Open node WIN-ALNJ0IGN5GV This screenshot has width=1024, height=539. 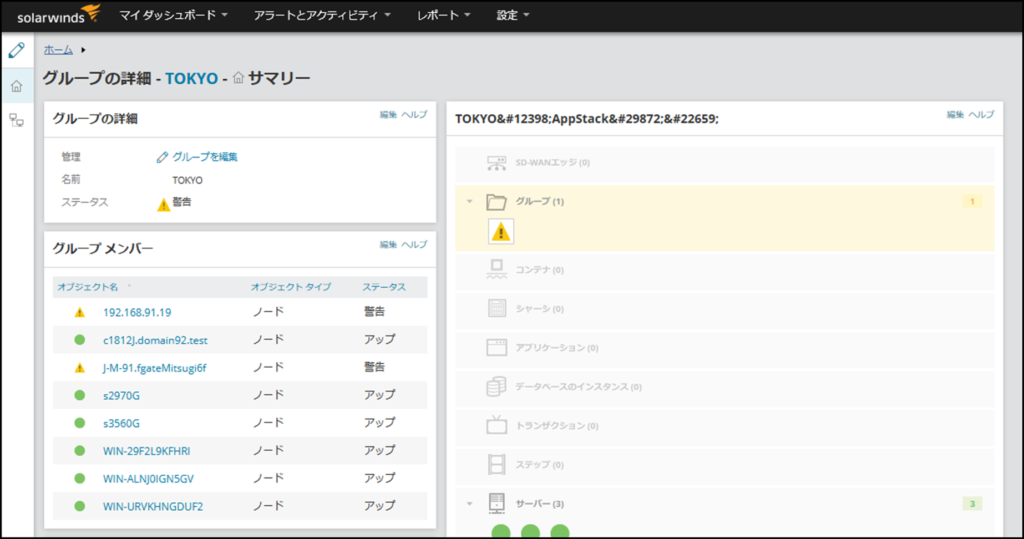(148, 478)
